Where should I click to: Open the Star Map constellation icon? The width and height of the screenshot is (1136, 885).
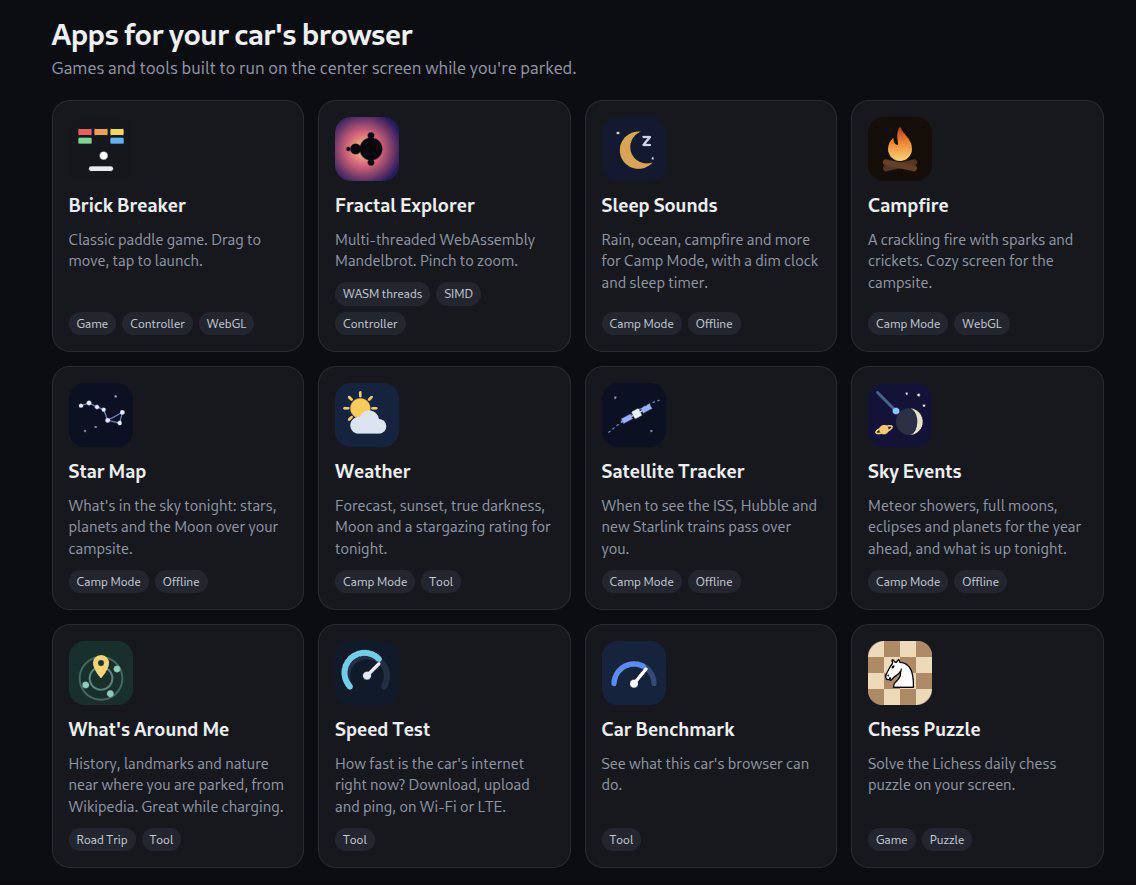(x=101, y=415)
